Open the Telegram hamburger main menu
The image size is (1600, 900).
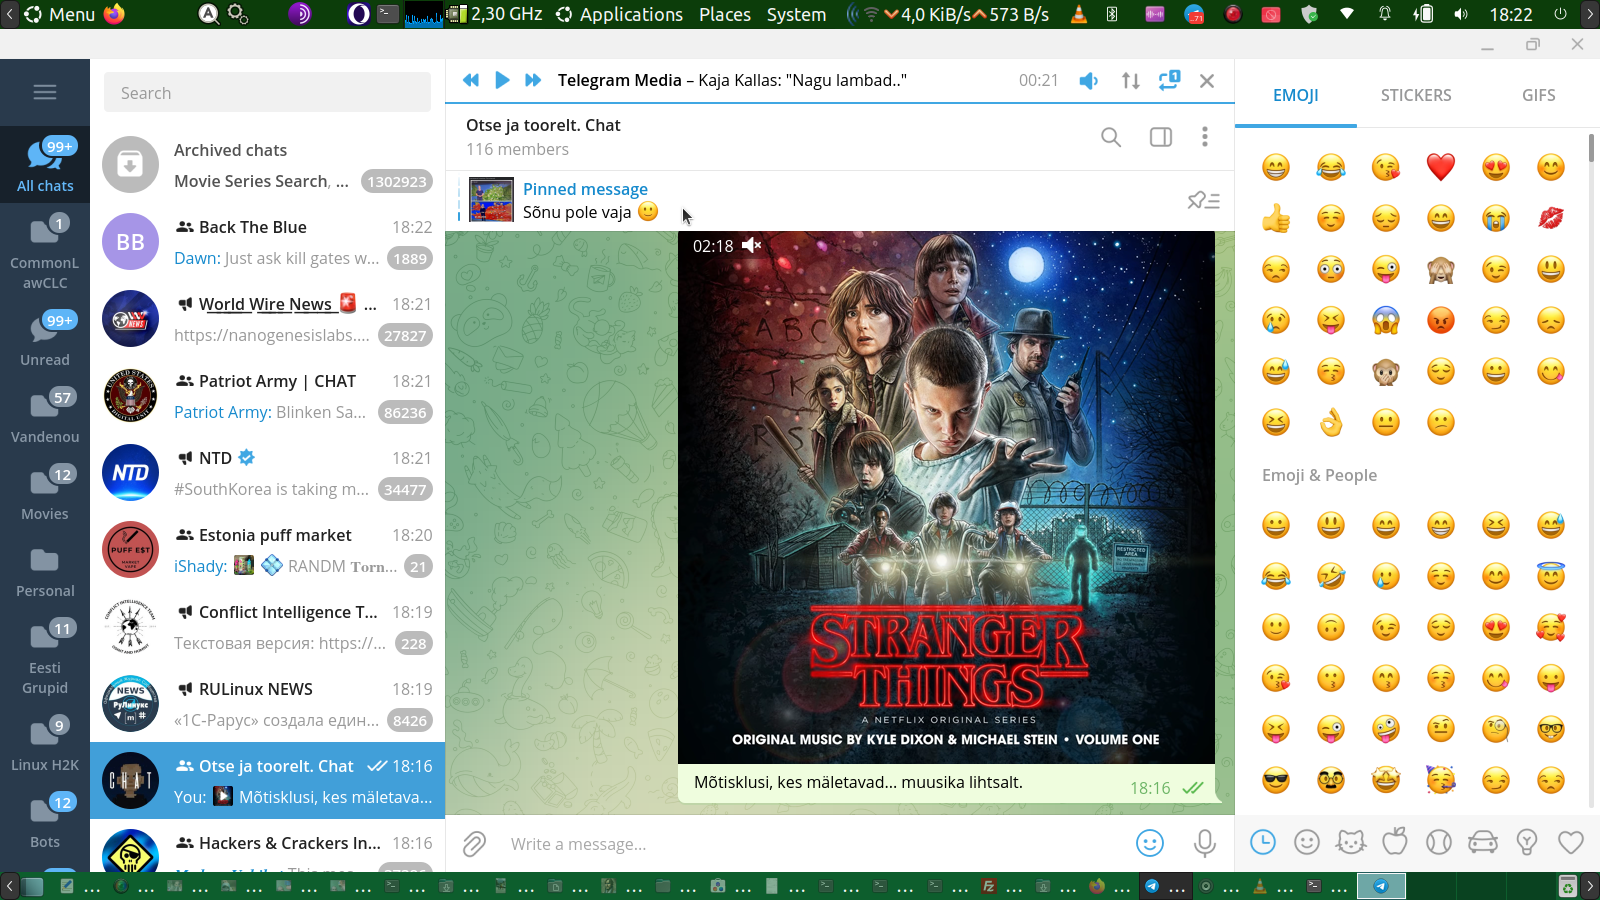coord(45,92)
